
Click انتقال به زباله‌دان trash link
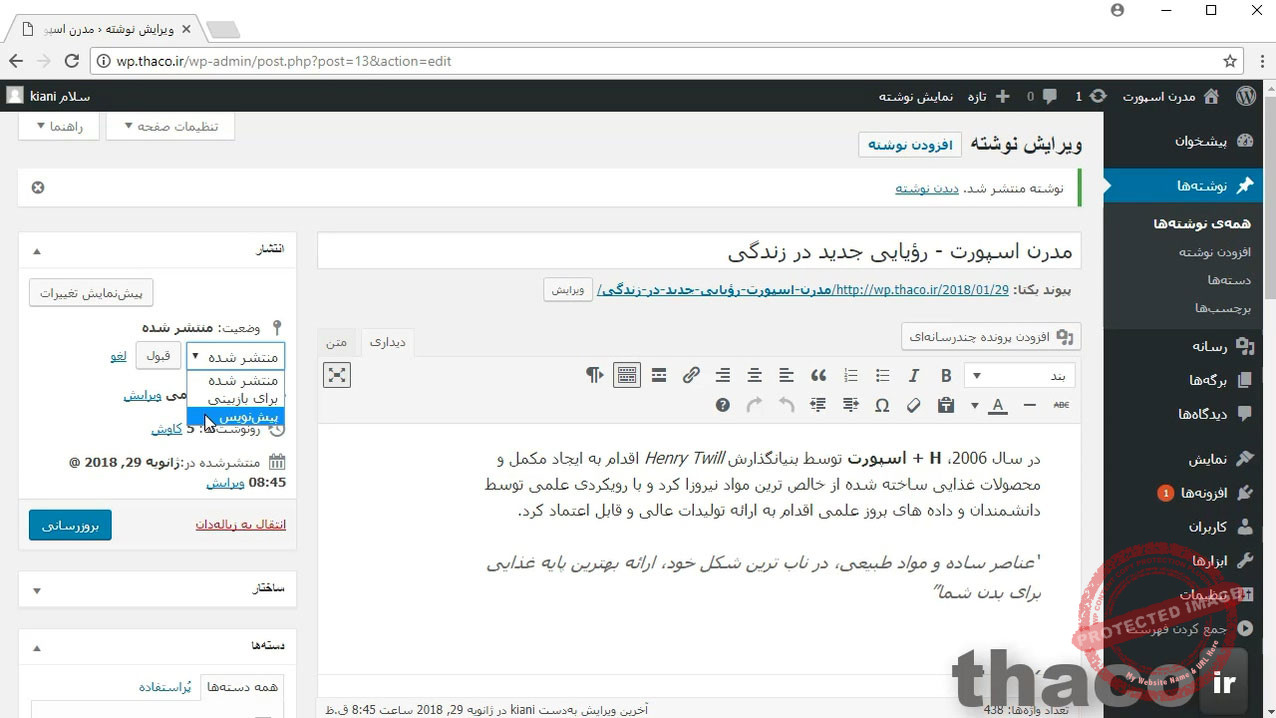[240, 525]
